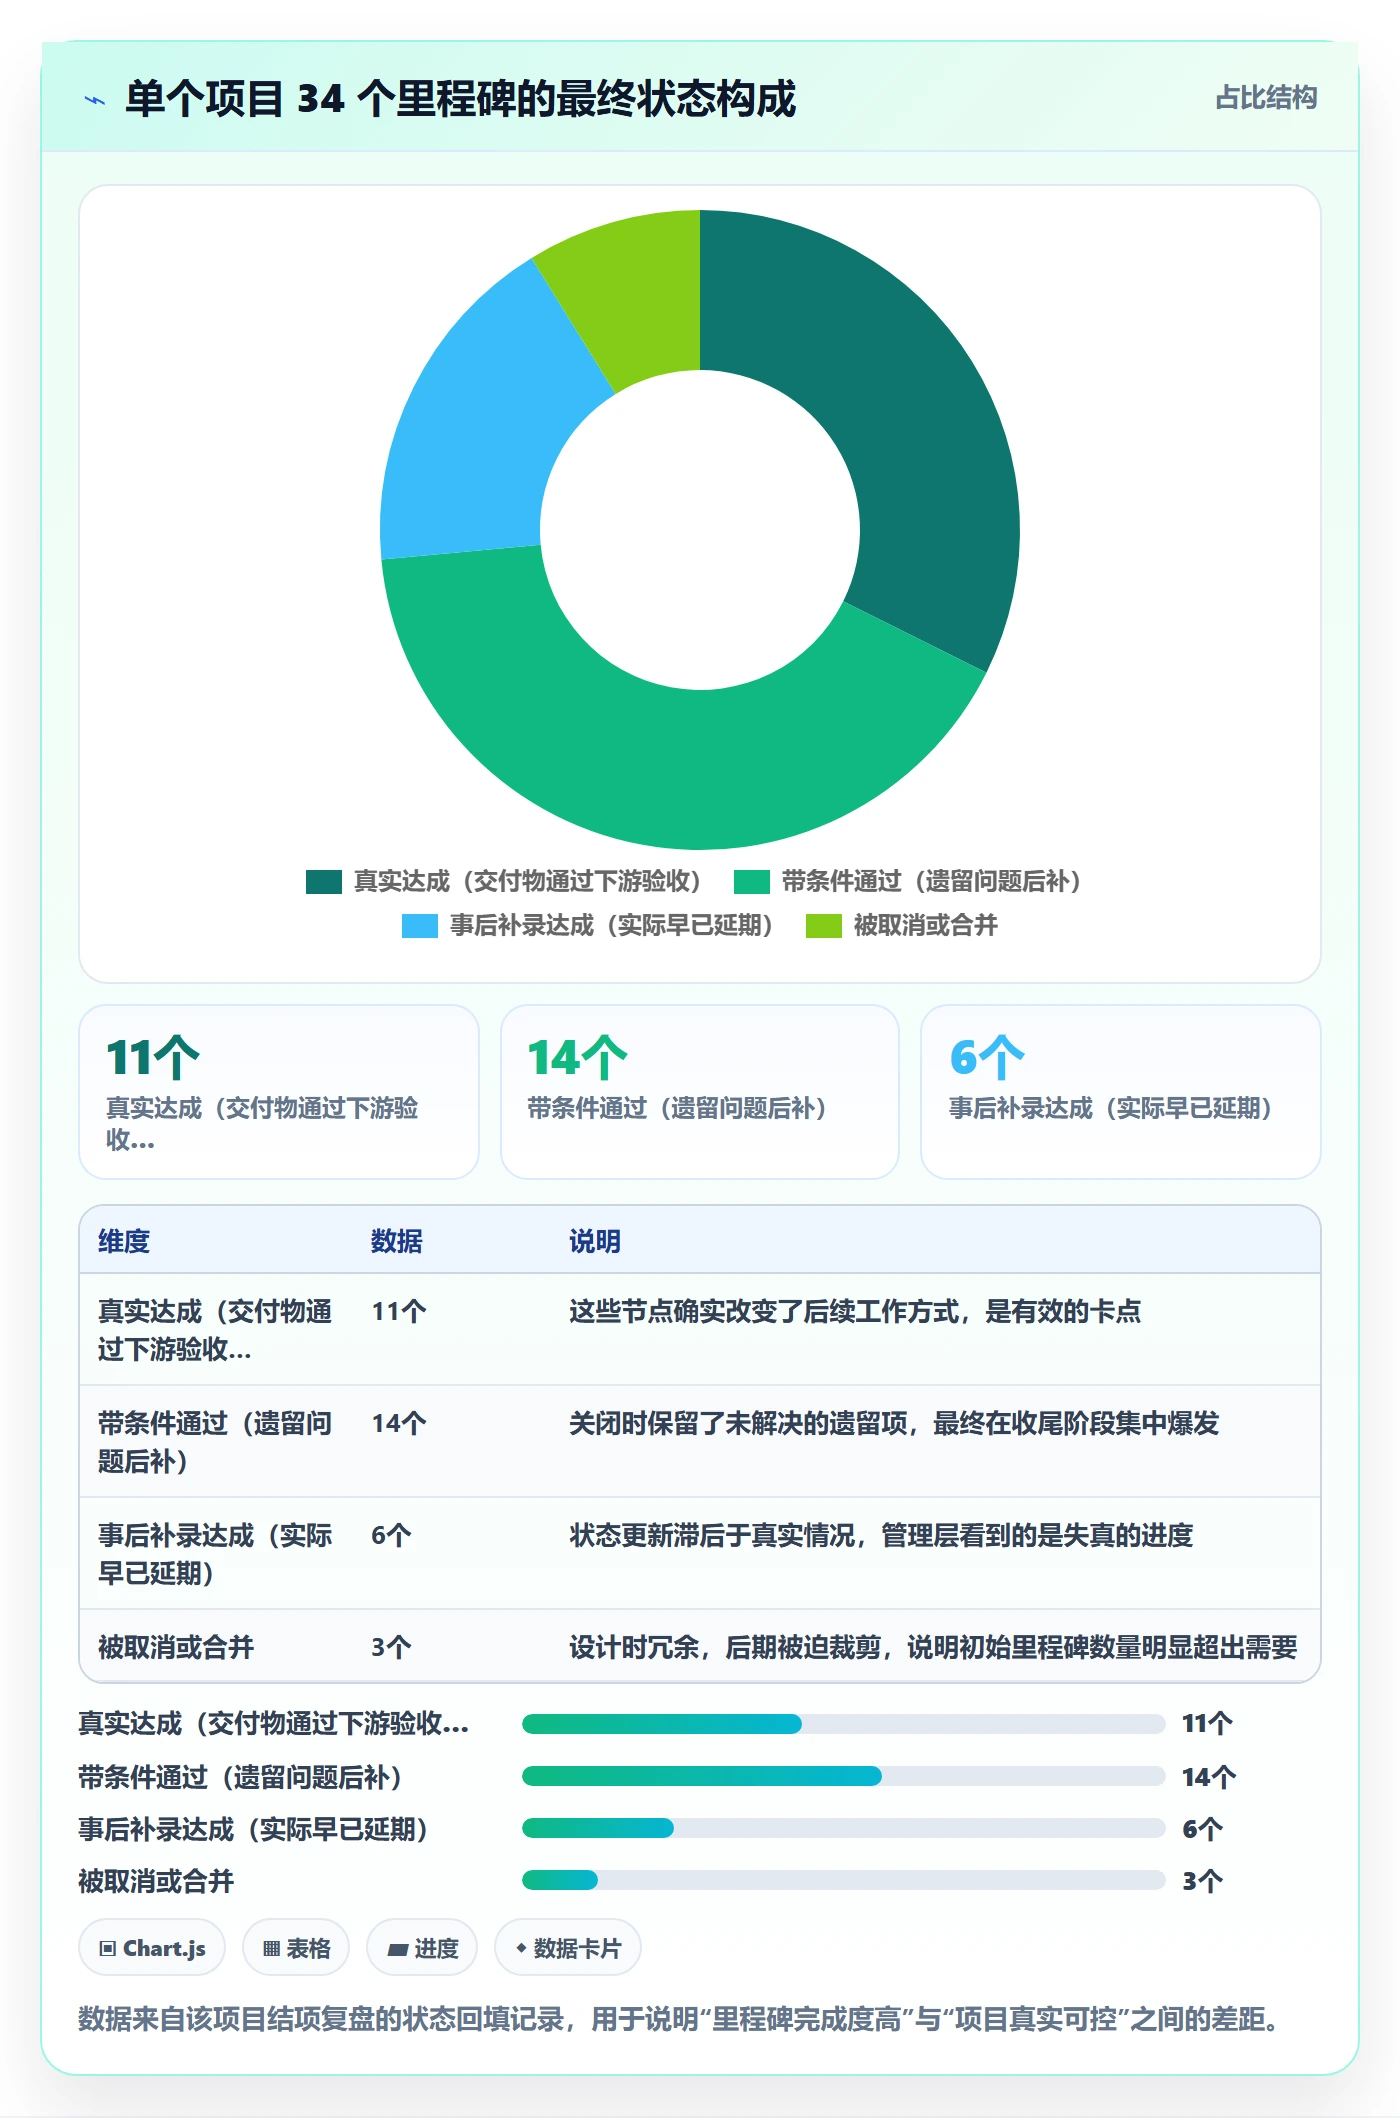This screenshot has height=2118, width=1400.
Task: Click the 带条件通过 progress row label
Action: click(x=240, y=1777)
